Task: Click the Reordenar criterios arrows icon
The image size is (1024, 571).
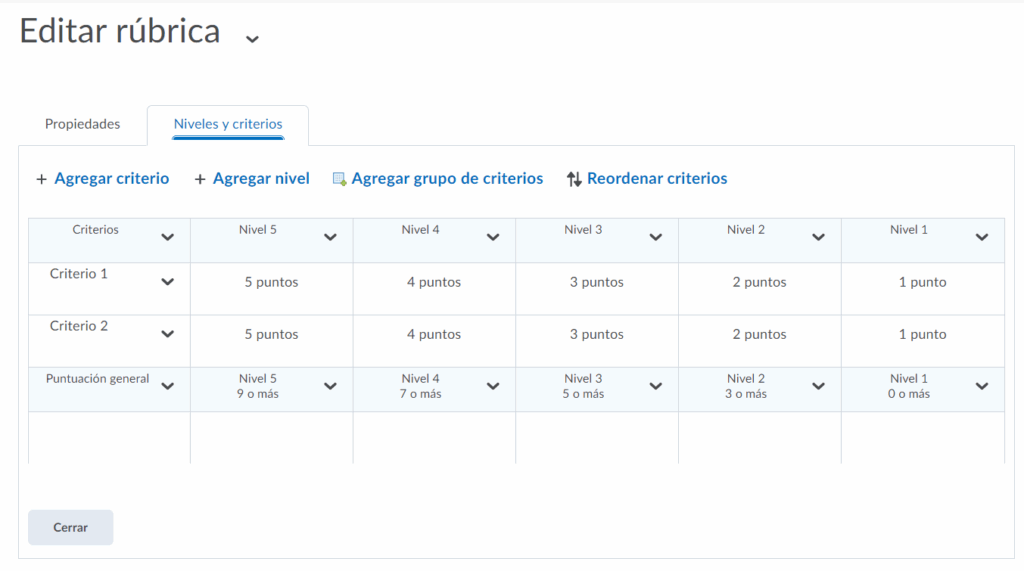Action: (x=574, y=179)
